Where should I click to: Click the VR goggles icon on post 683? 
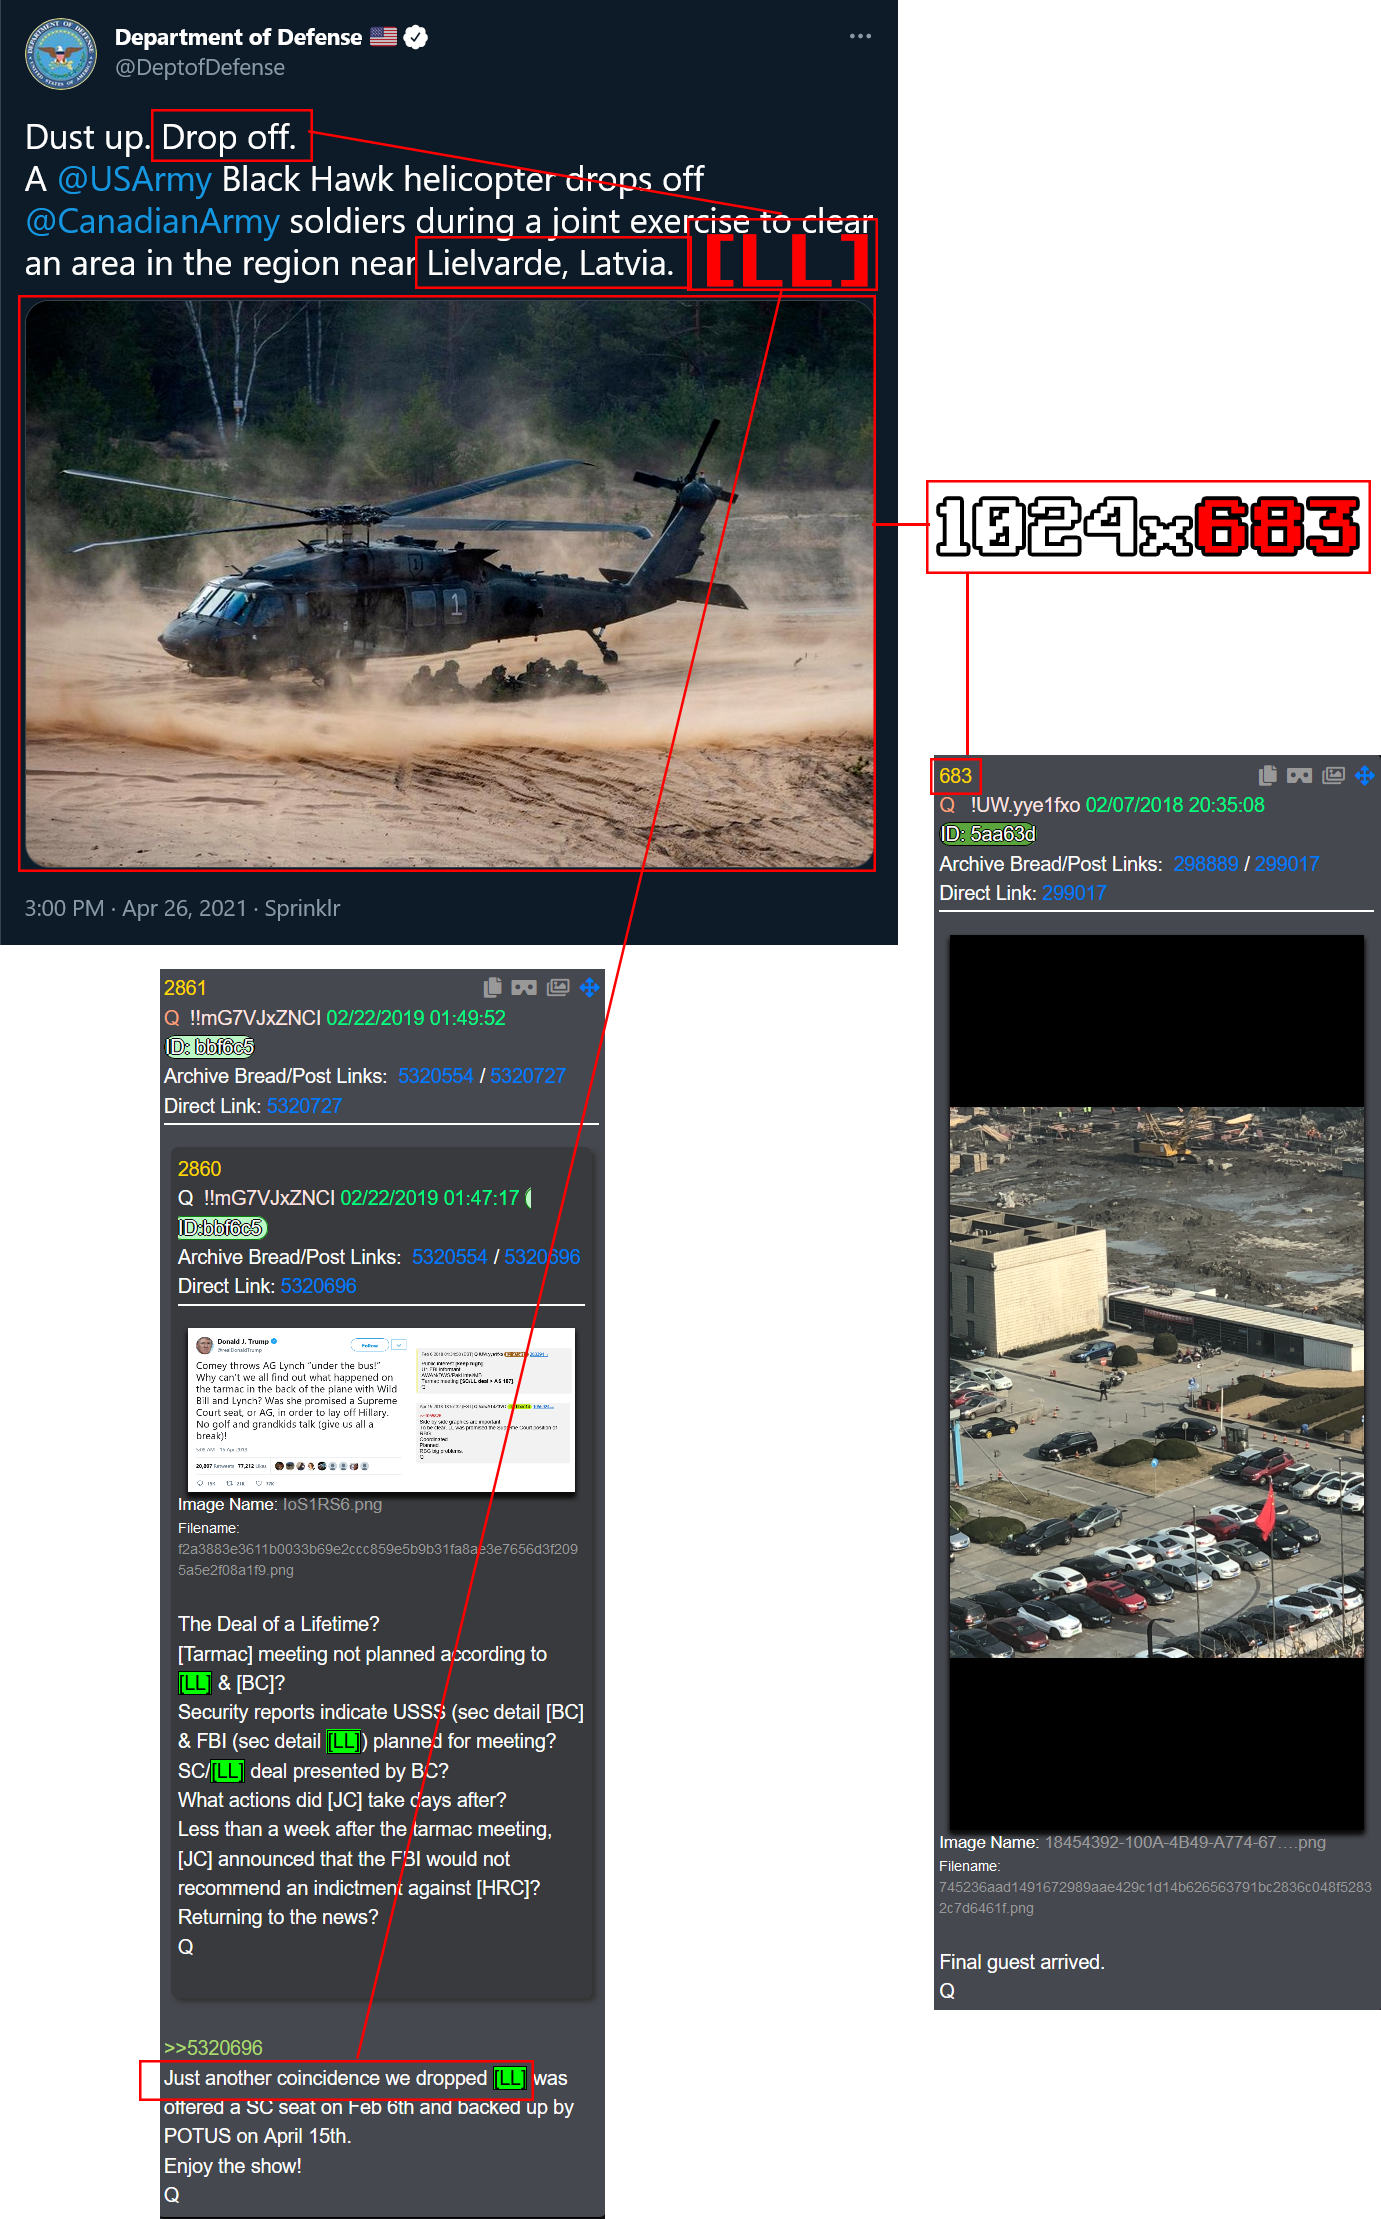pos(1300,775)
